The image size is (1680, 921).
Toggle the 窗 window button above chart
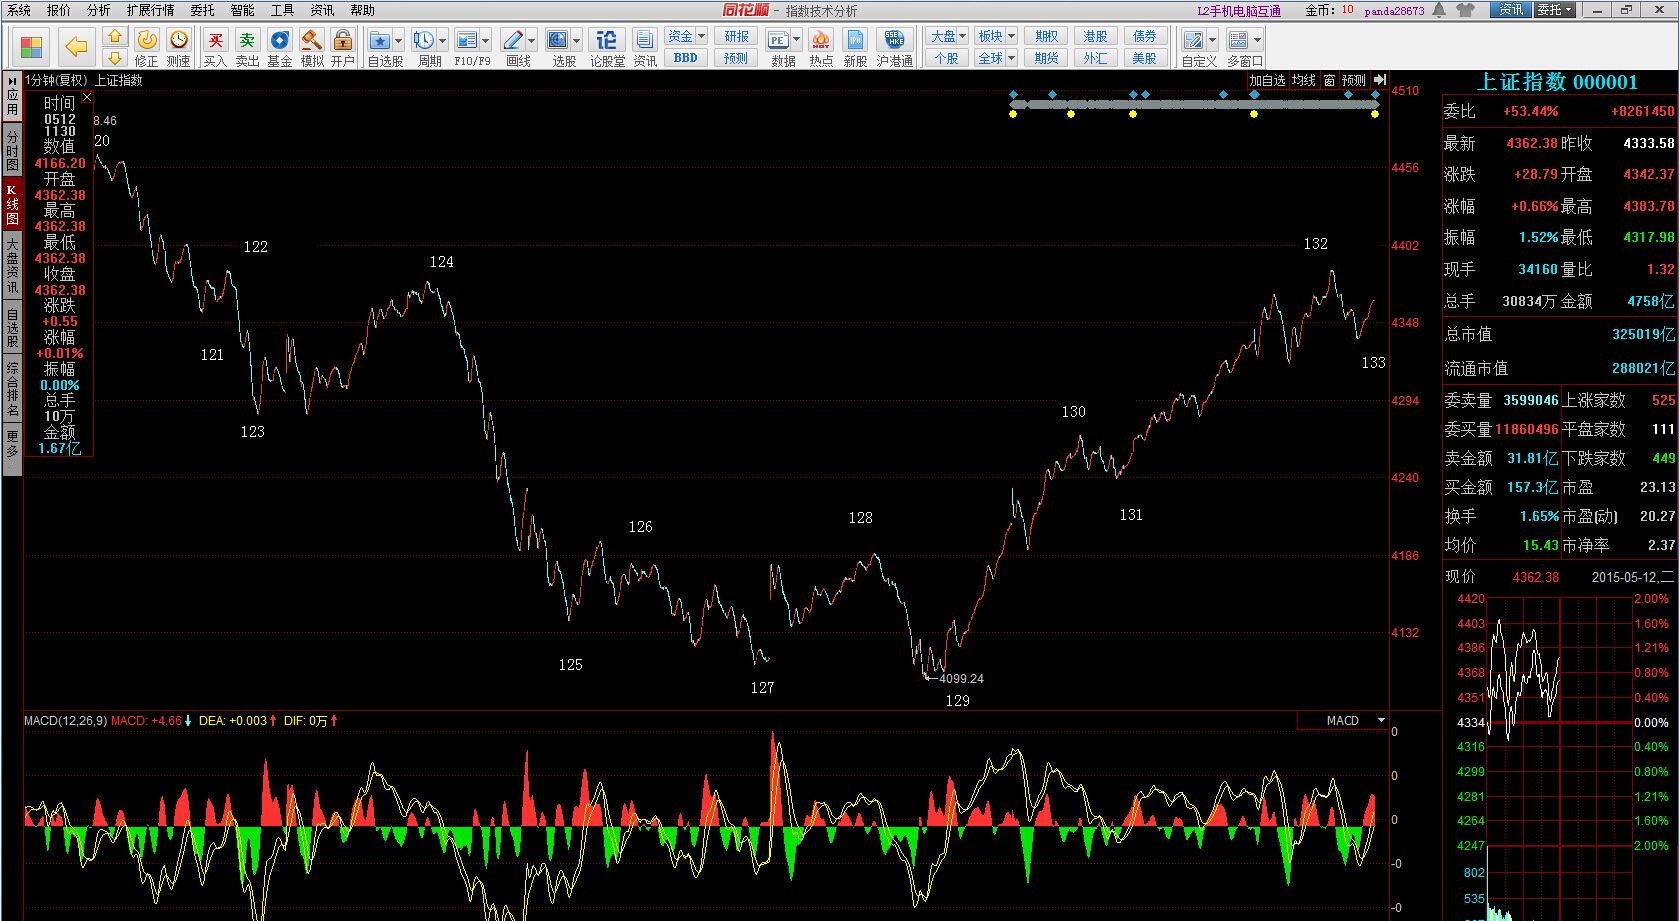tap(1329, 80)
